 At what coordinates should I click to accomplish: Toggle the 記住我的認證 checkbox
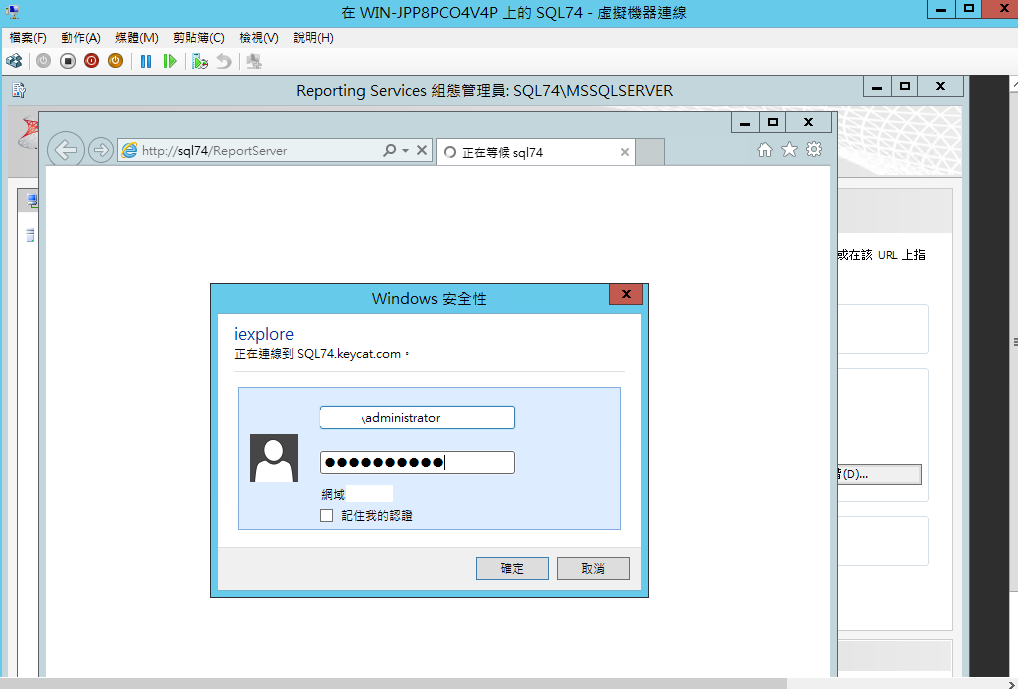click(x=327, y=516)
